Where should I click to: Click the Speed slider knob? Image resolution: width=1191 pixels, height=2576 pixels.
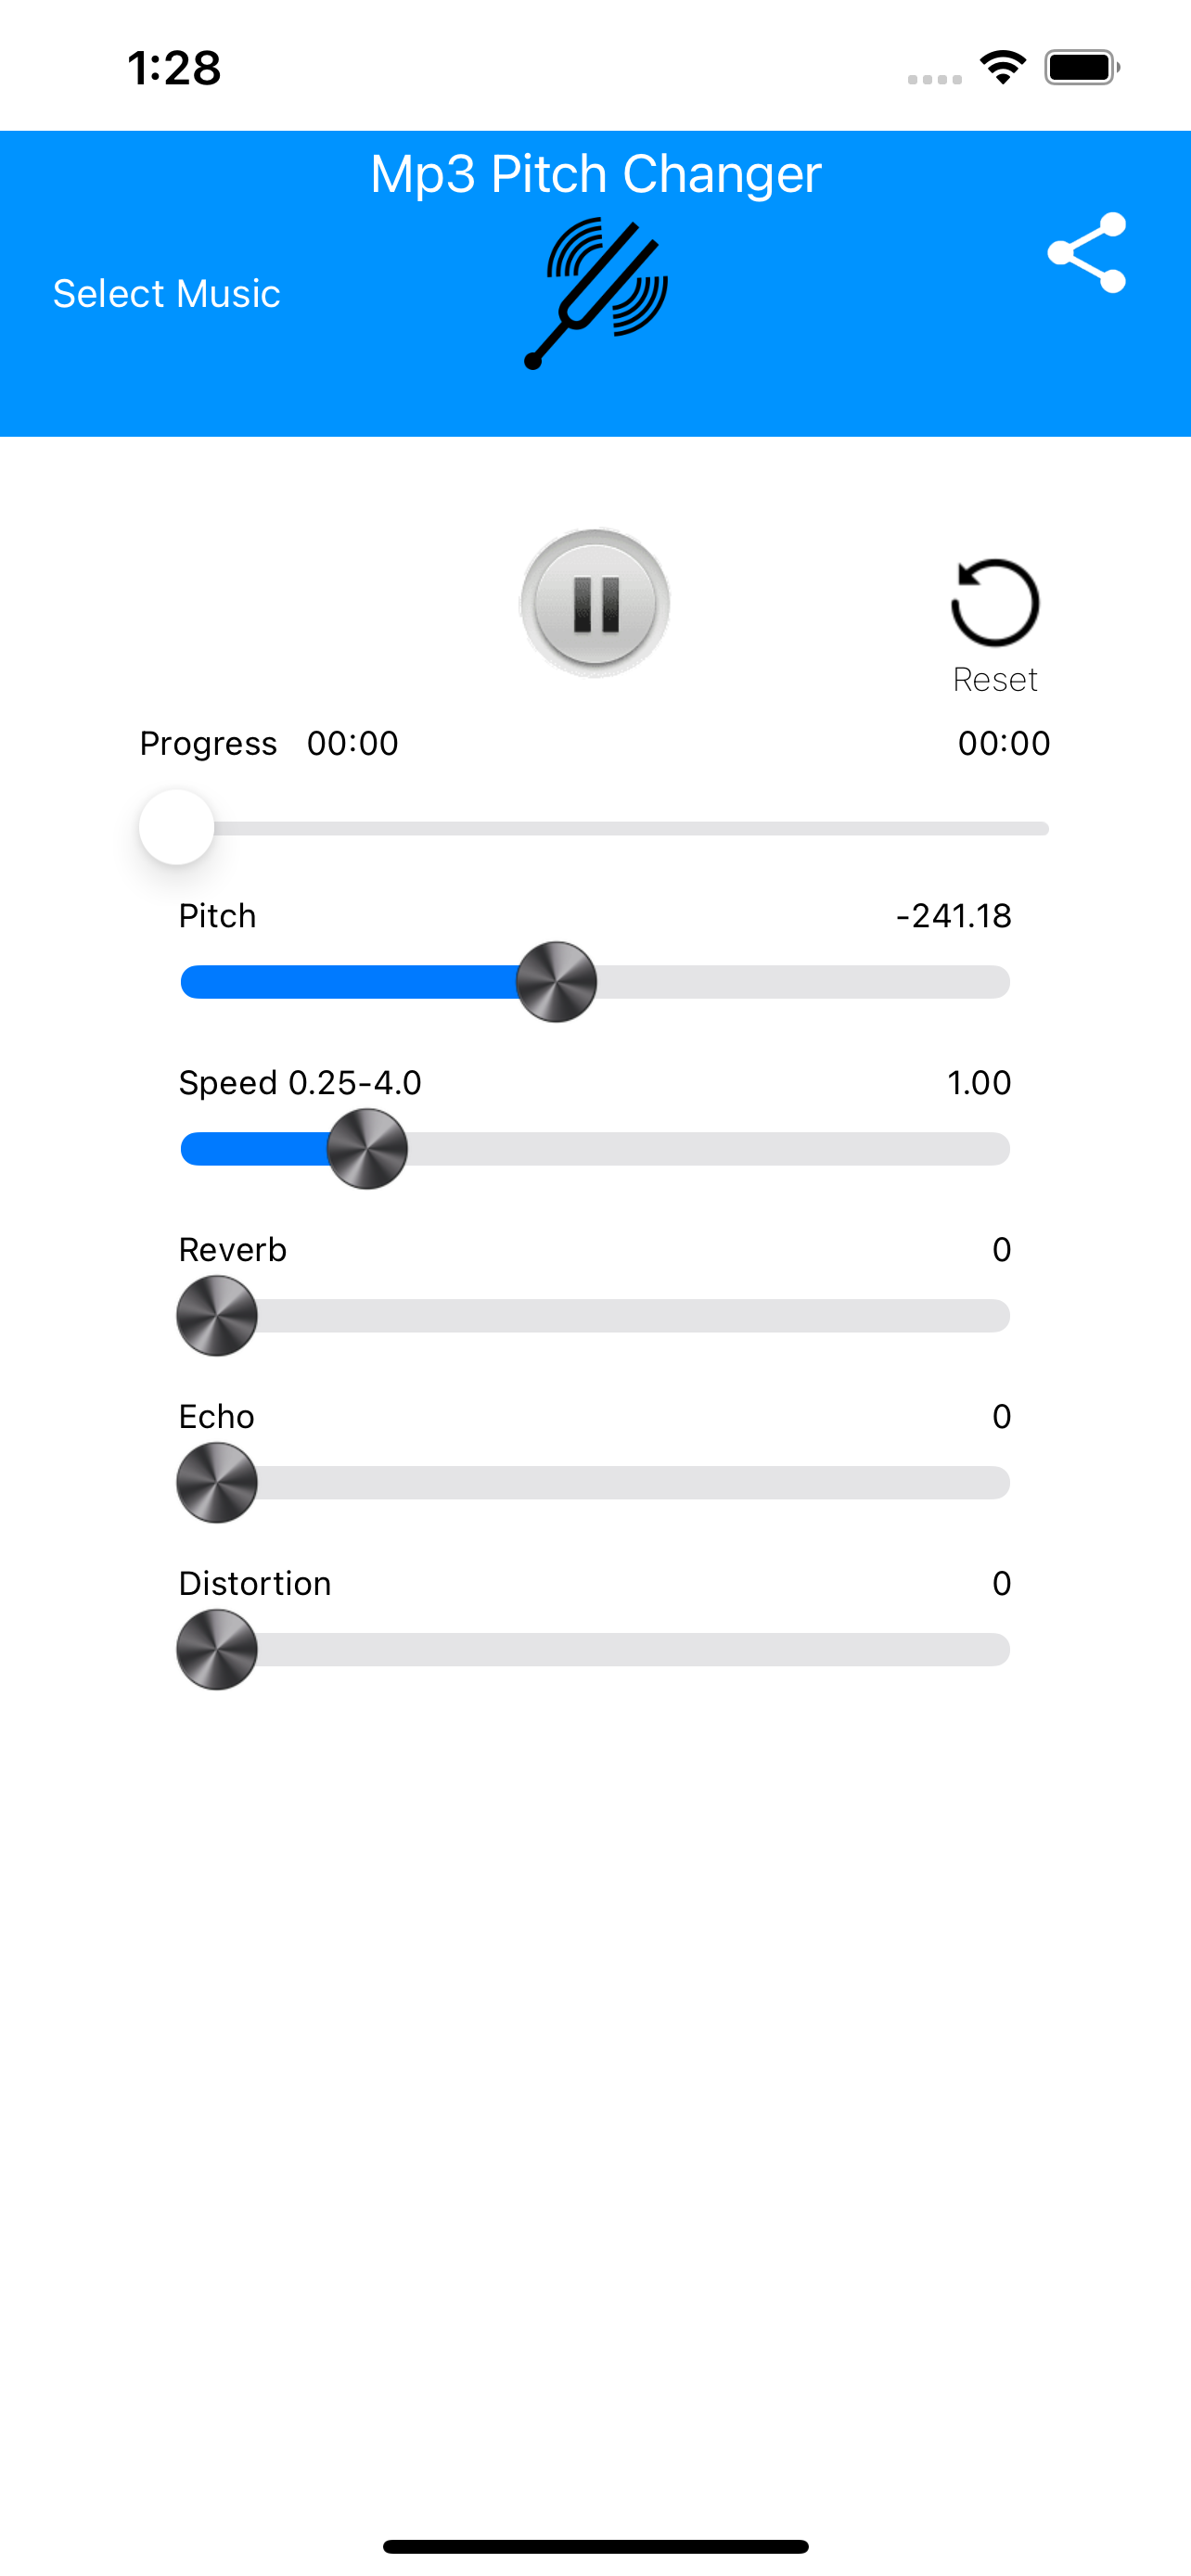(x=367, y=1149)
